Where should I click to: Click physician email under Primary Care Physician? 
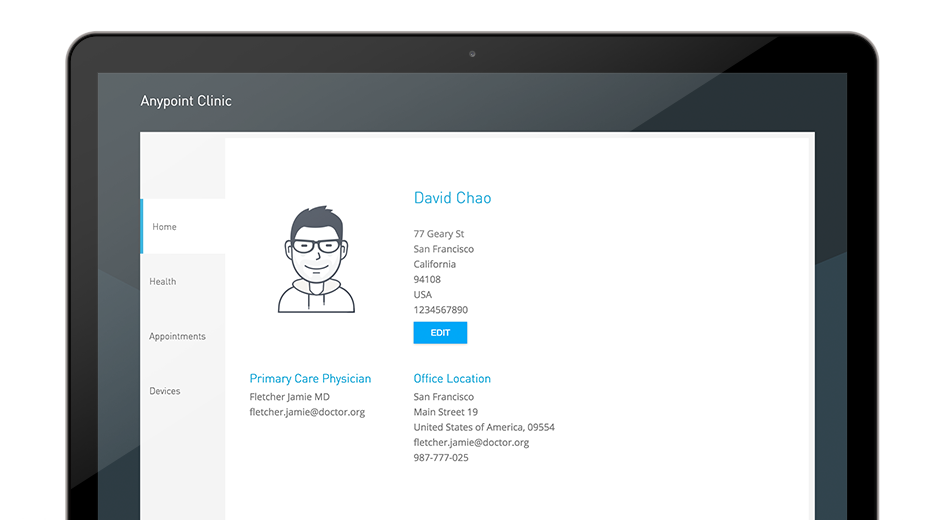click(x=307, y=412)
